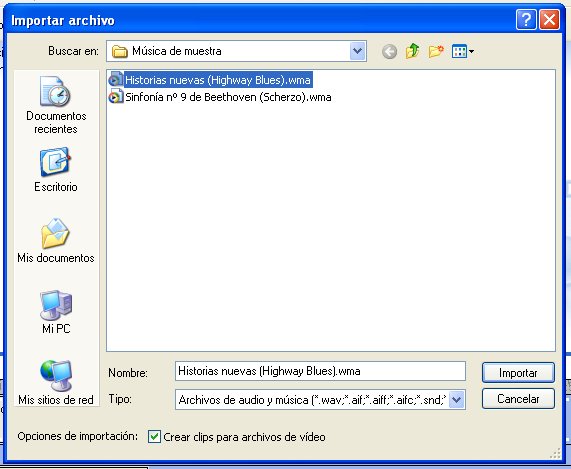The height and width of the screenshot is (469, 571).
Task: Select Mi PC in the places bar
Action: pyautogui.click(x=56, y=312)
